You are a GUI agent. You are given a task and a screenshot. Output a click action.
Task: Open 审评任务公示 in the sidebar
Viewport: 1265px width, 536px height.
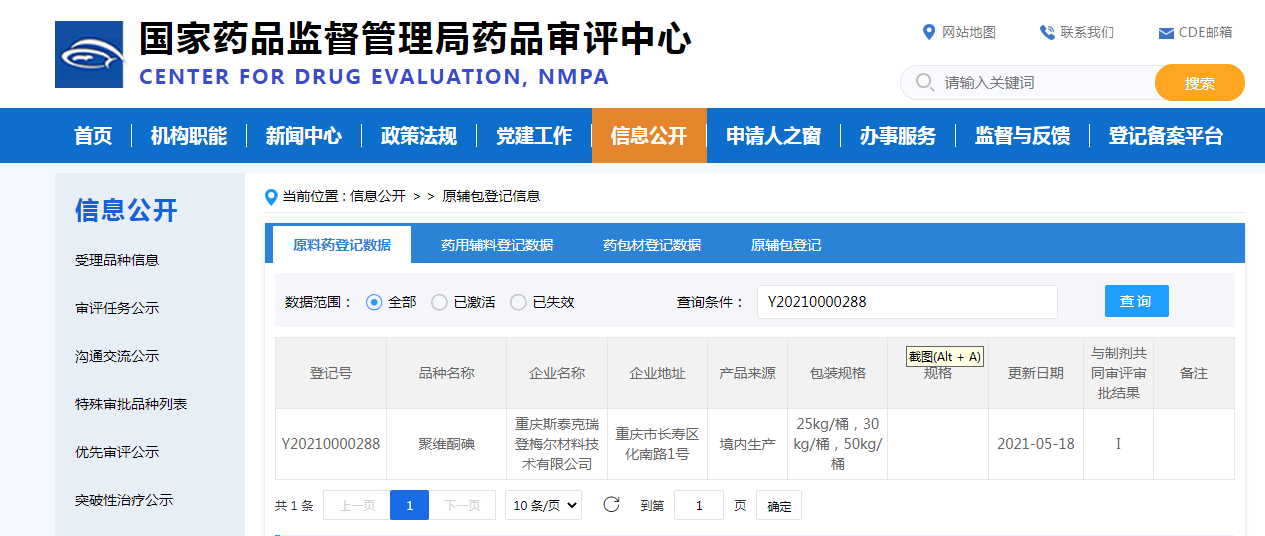point(117,308)
